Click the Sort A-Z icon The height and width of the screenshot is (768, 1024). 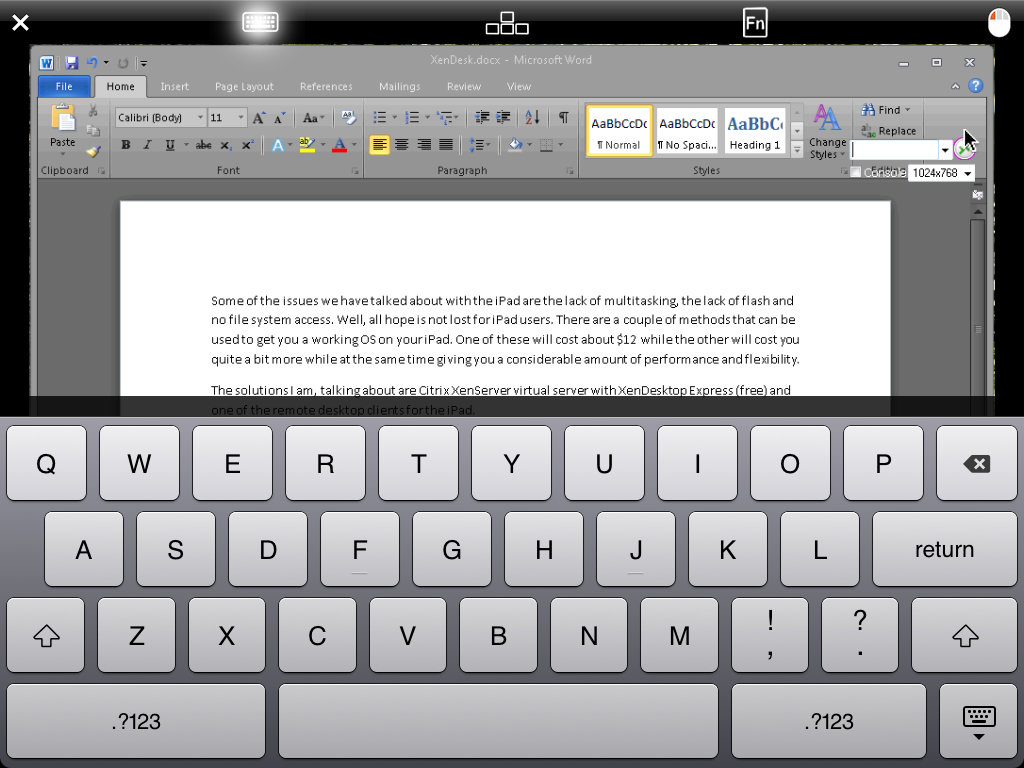point(532,118)
